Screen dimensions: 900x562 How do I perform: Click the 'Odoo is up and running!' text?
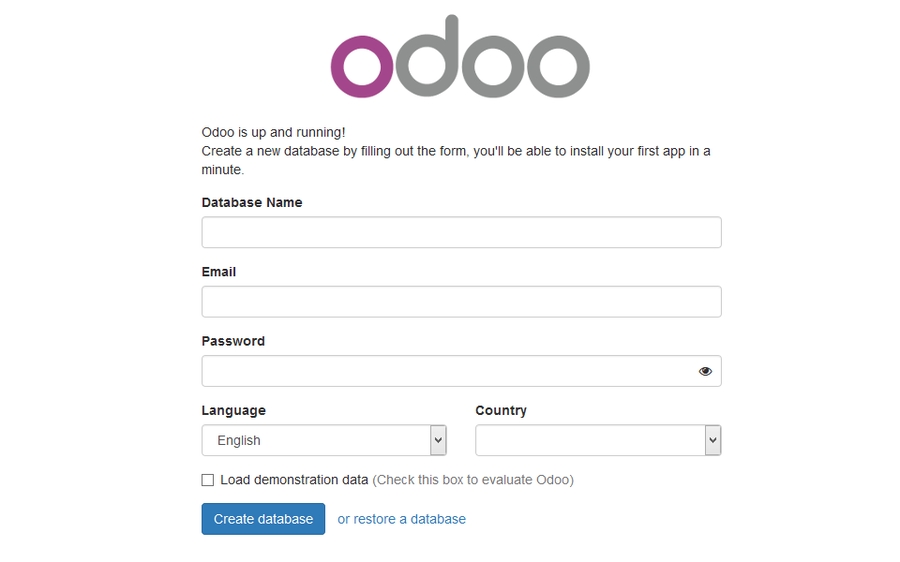point(273,132)
